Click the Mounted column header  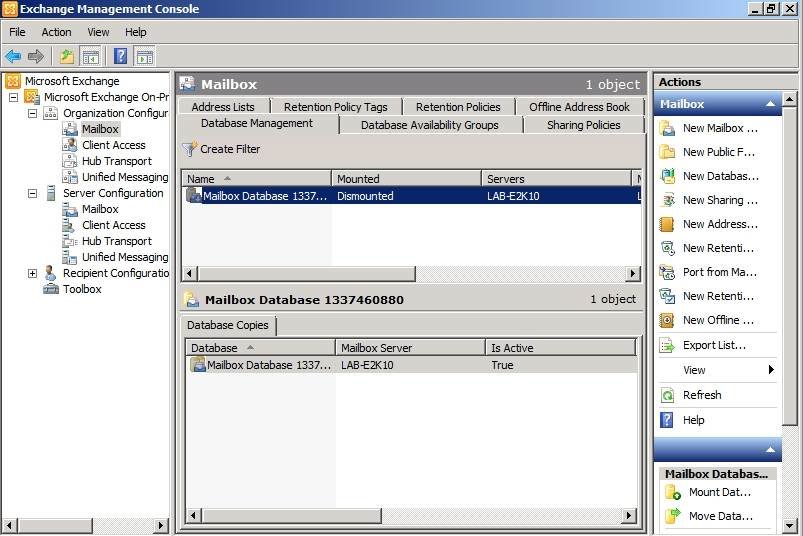406,179
